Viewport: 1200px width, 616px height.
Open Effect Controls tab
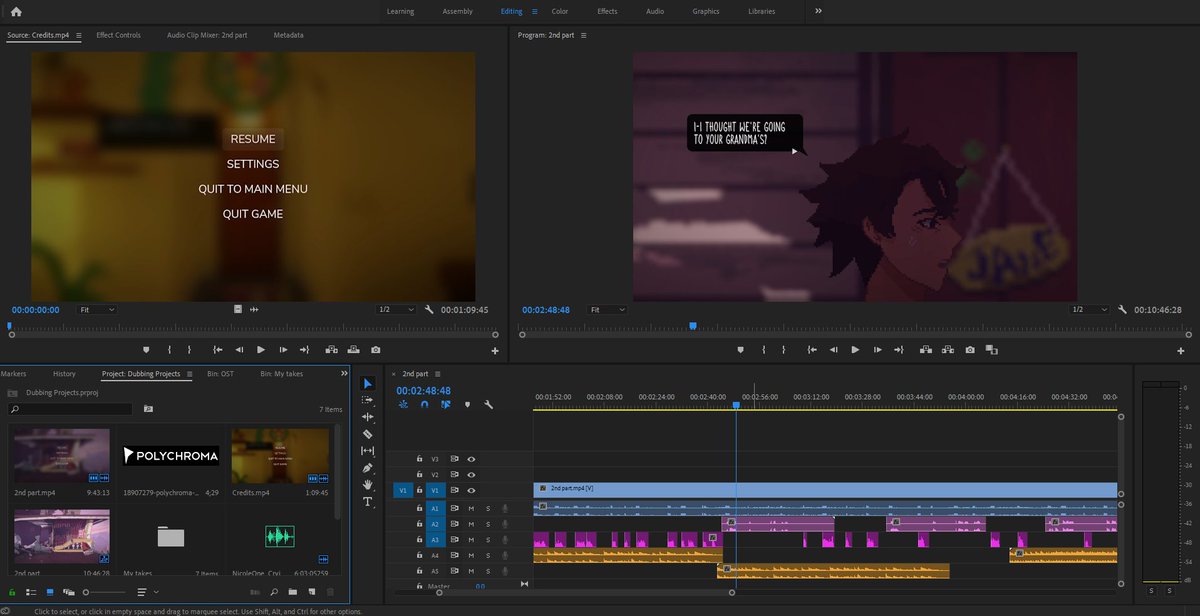pyautogui.click(x=118, y=35)
